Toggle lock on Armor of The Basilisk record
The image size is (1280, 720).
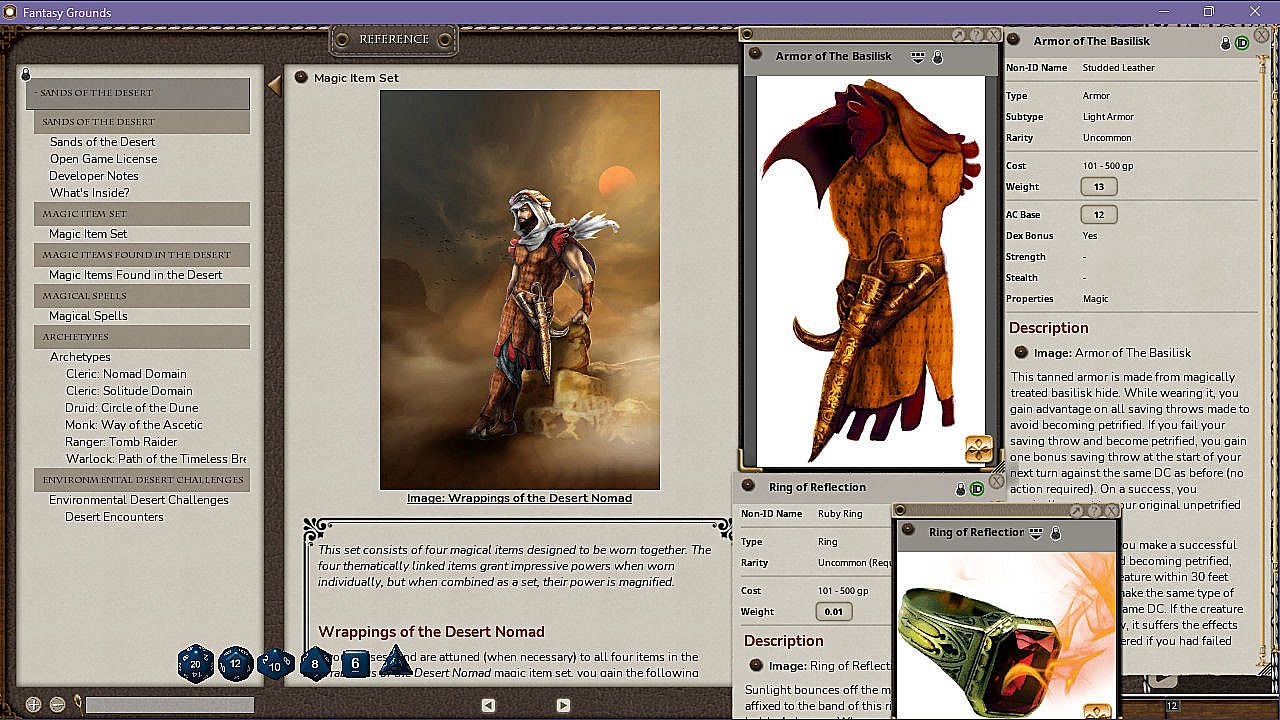[x=1225, y=43]
